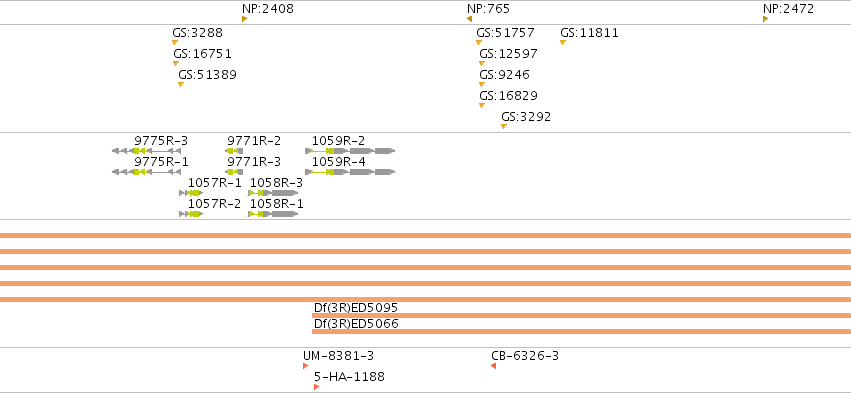Click the 9775R-1 transcript label

click(x=161, y=162)
